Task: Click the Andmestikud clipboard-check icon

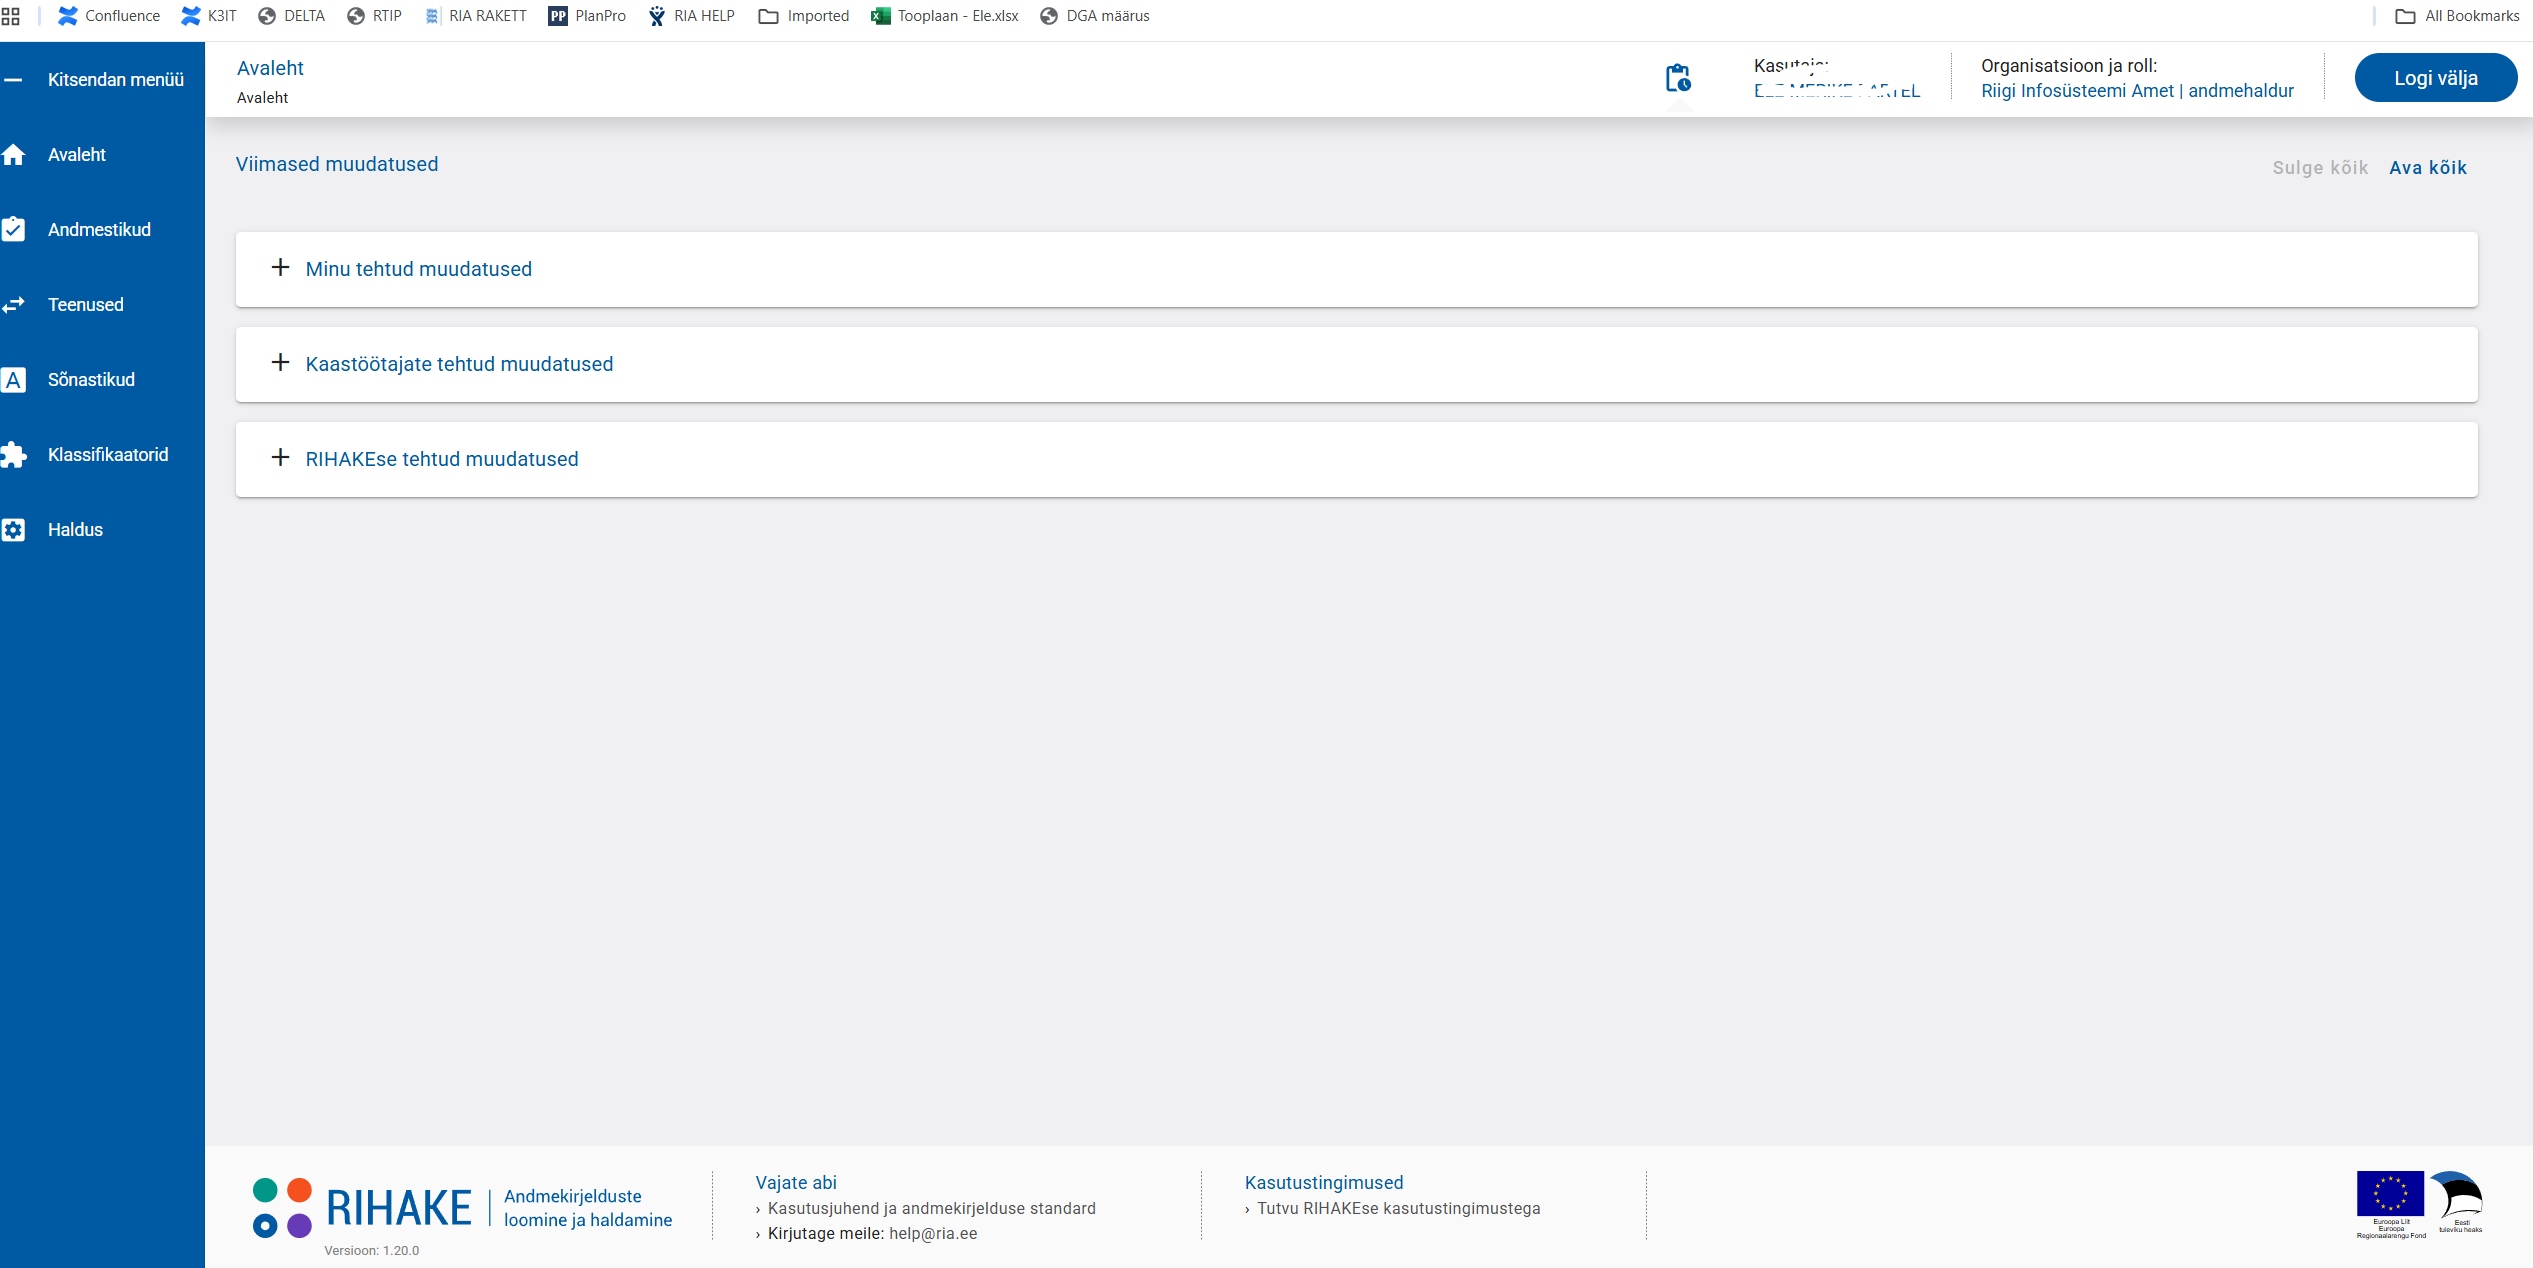Action: tap(13, 230)
